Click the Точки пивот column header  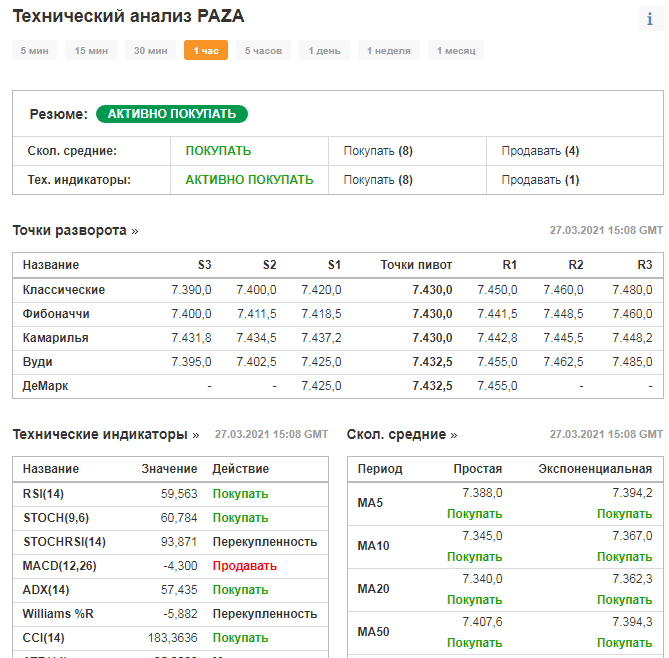pos(416,265)
